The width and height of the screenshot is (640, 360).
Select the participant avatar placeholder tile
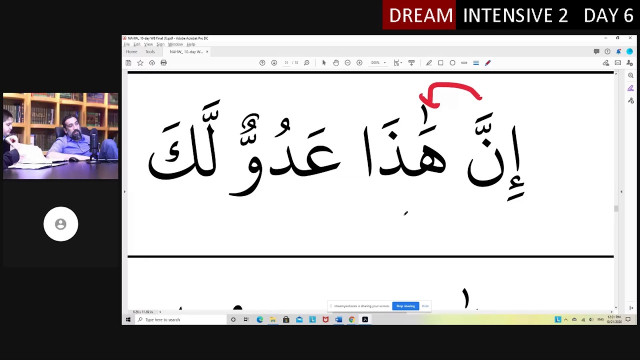click(x=61, y=224)
